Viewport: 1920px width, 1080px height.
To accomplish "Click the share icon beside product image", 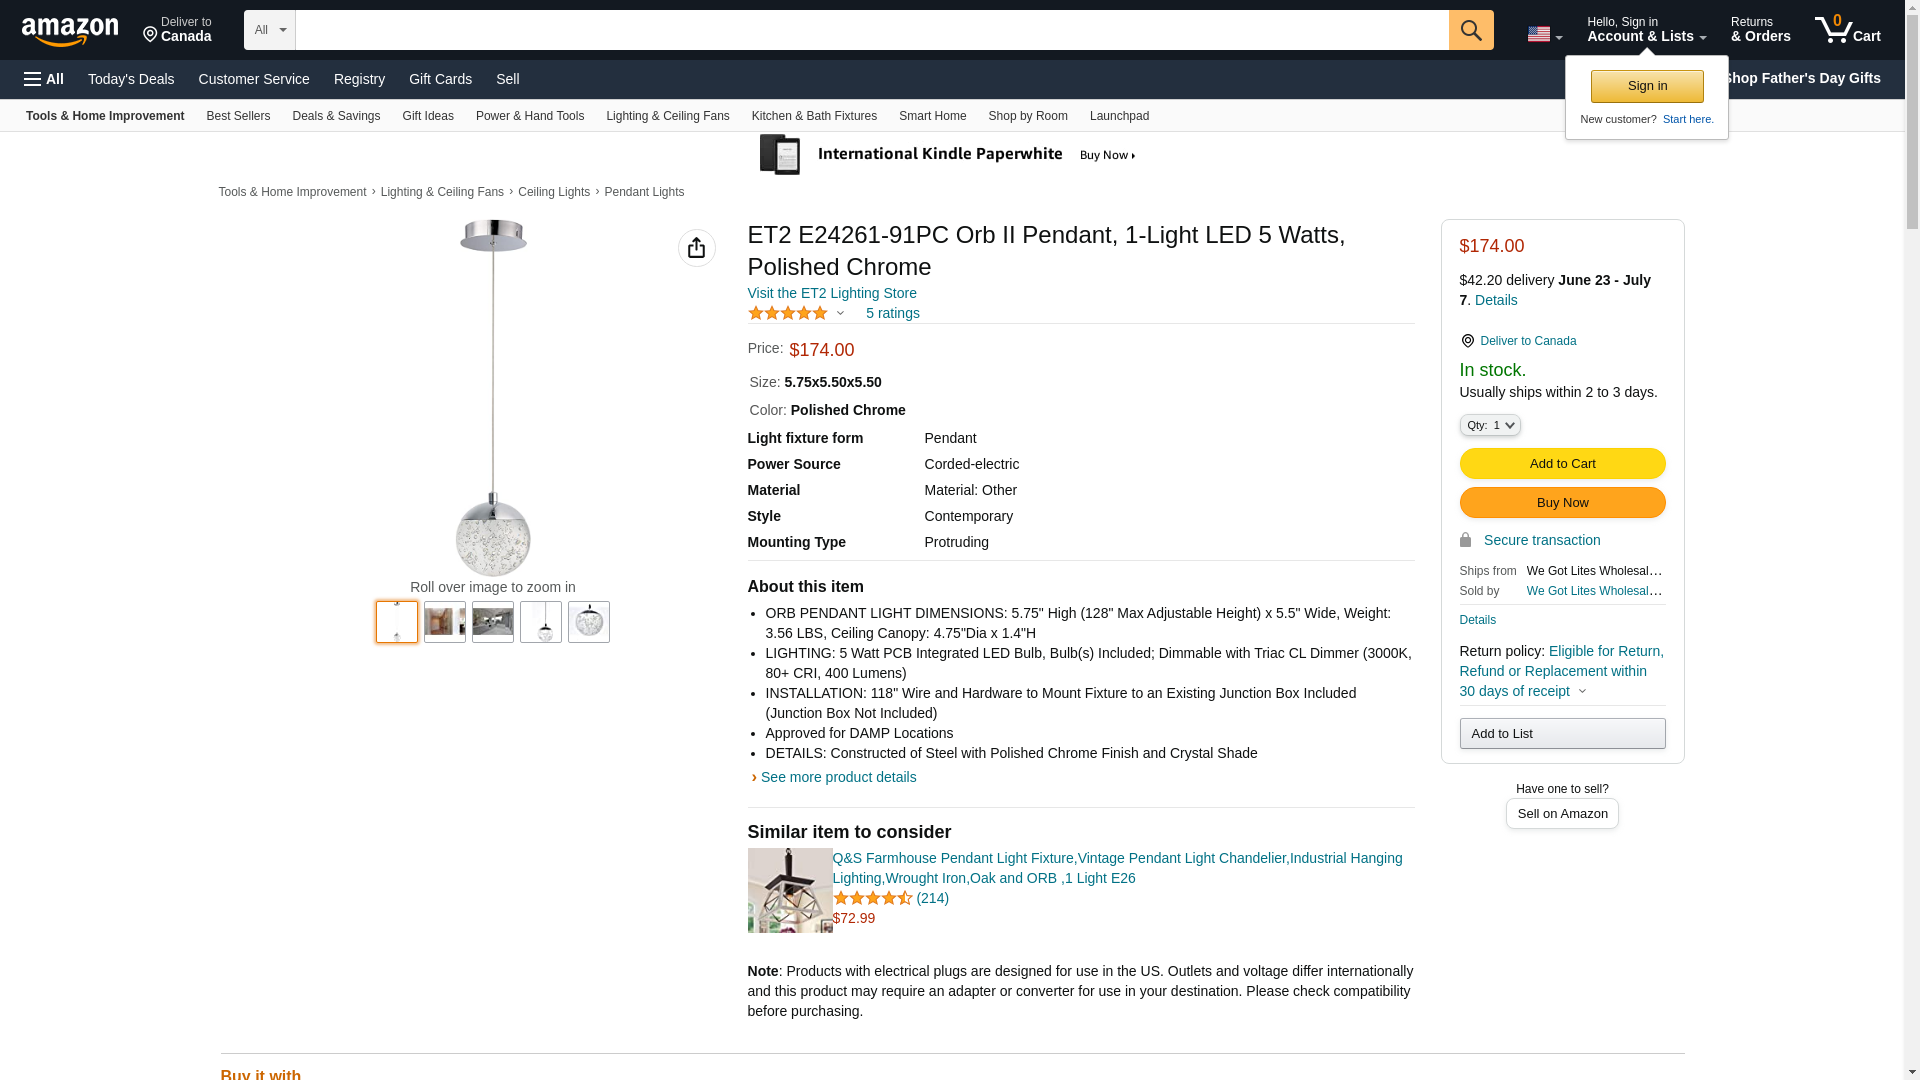I will point(696,248).
